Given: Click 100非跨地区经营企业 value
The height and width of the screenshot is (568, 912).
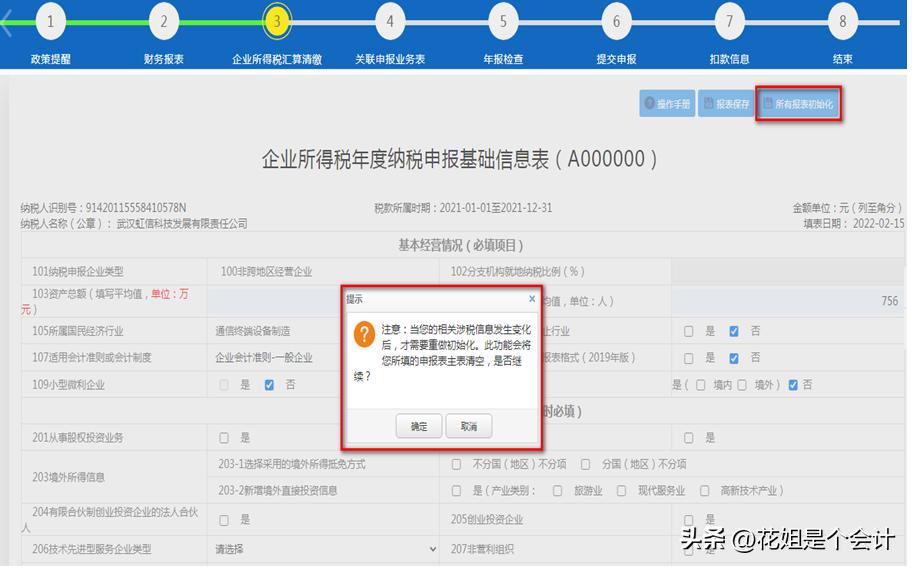Looking at the screenshot, I should 266,272.
